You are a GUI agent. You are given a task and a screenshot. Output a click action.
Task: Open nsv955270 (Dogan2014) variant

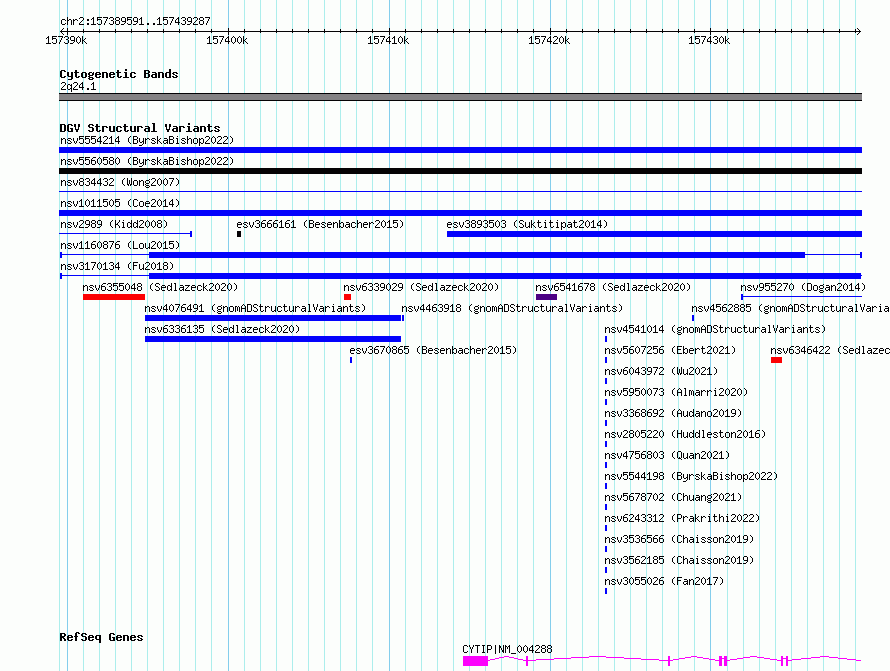803,287
